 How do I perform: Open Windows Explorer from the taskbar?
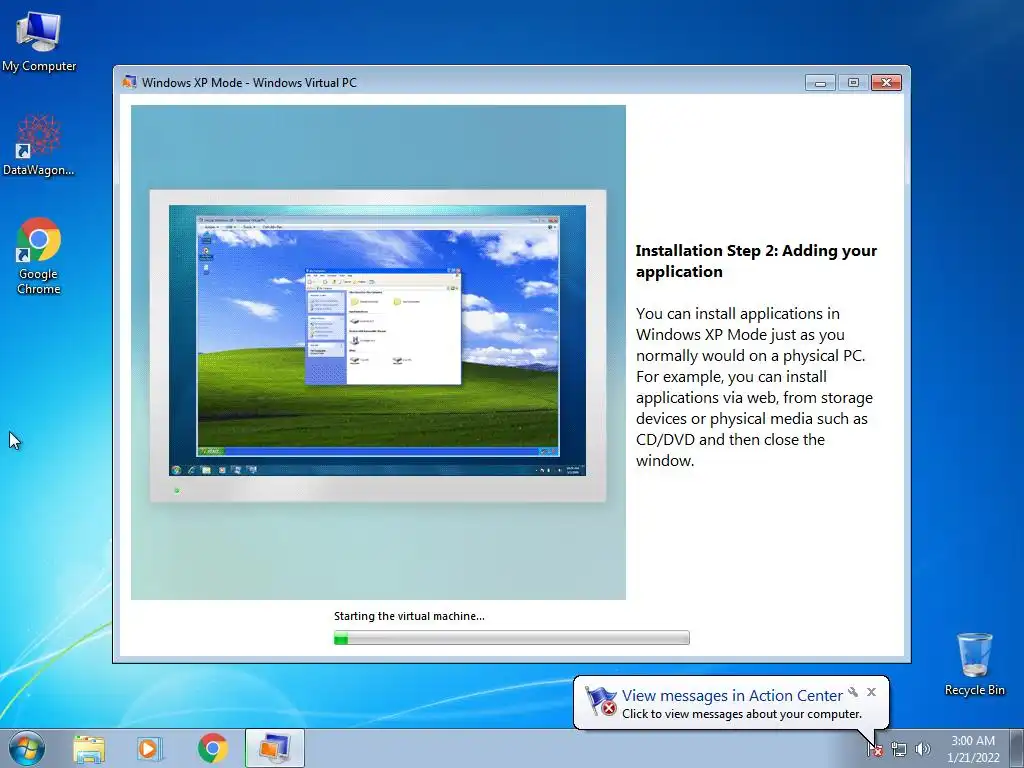tap(89, 749)
